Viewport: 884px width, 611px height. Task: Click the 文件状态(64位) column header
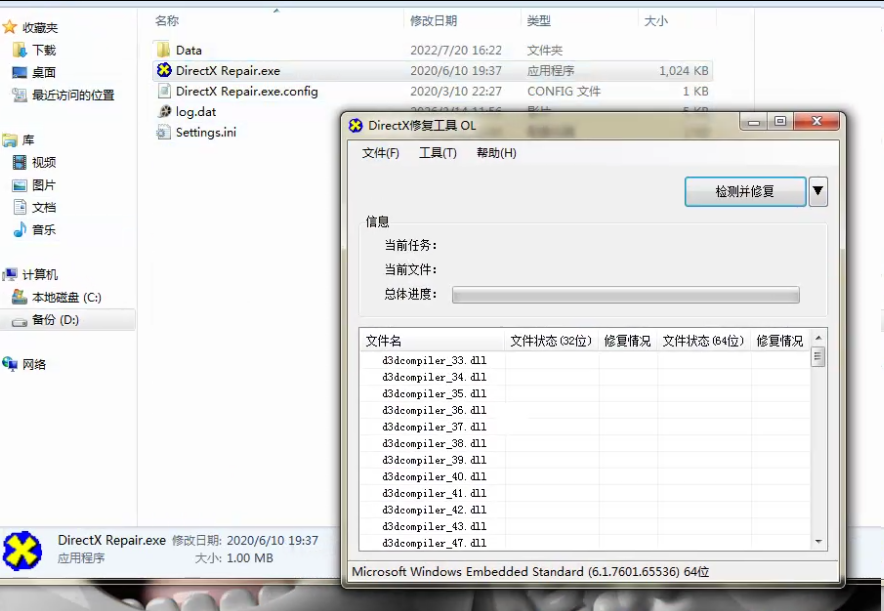(x=703, y=340)
